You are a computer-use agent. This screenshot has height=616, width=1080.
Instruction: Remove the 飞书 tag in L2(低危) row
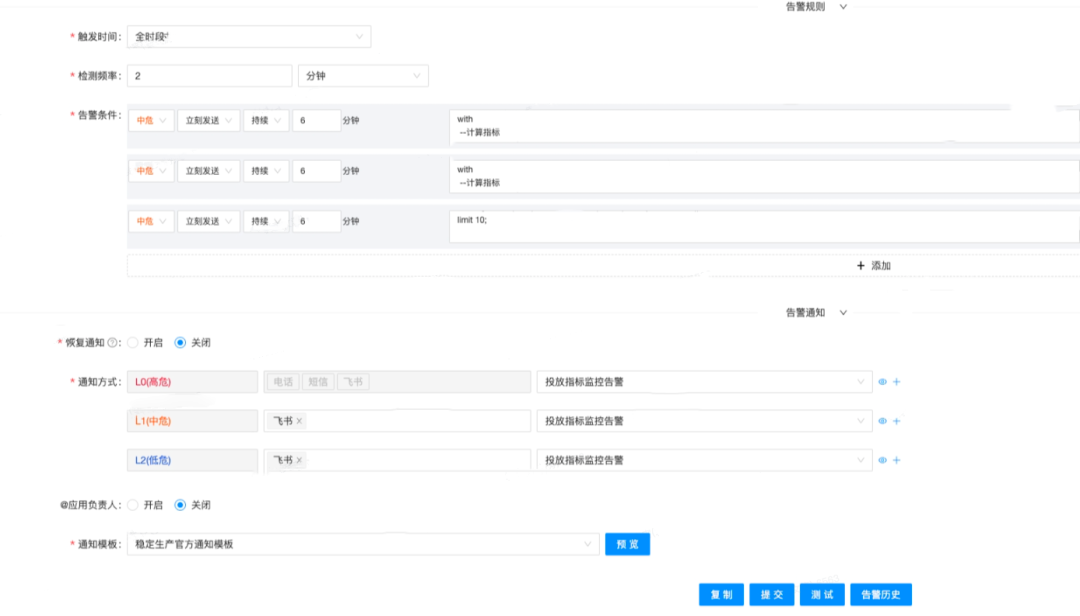tap(299, 460)
